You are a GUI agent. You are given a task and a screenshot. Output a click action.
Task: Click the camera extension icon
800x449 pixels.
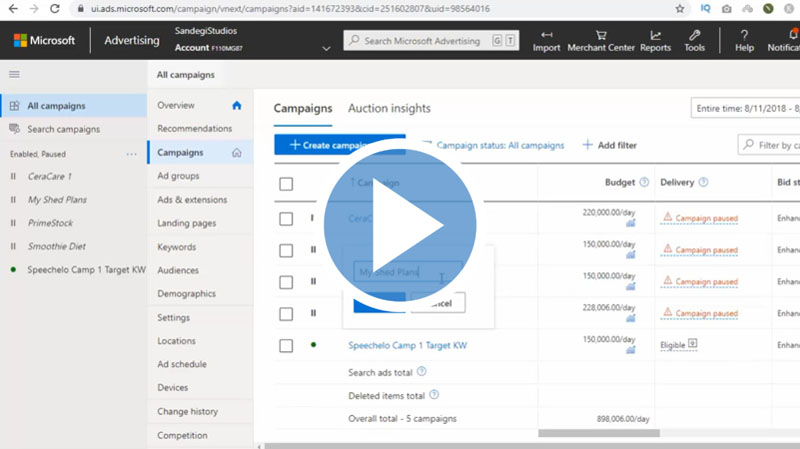[x=727, y=9]
